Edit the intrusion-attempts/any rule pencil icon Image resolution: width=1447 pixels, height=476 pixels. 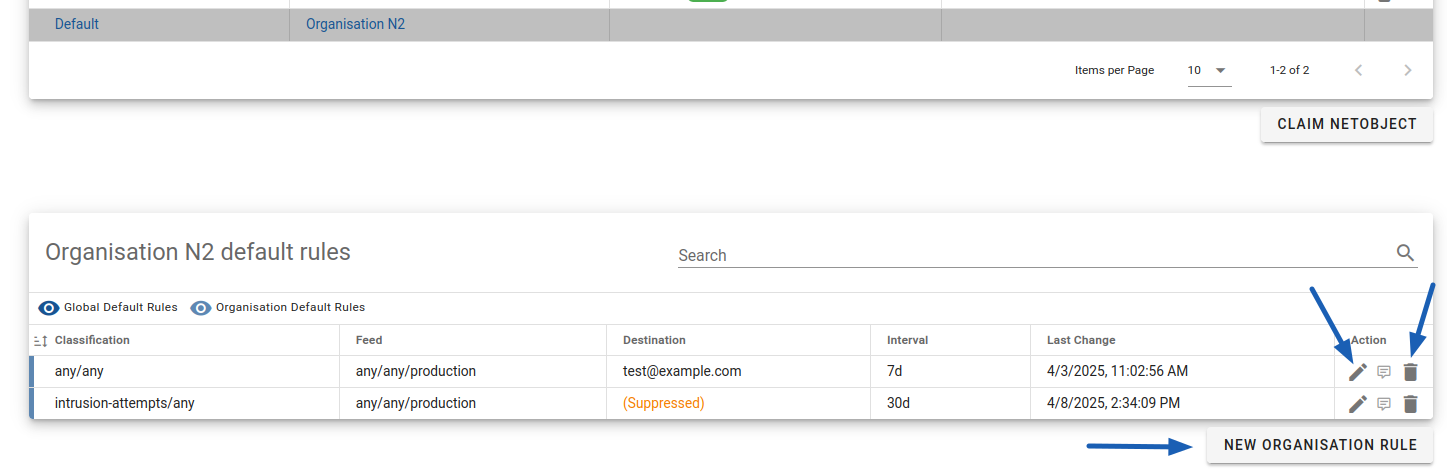(1357, 404)
